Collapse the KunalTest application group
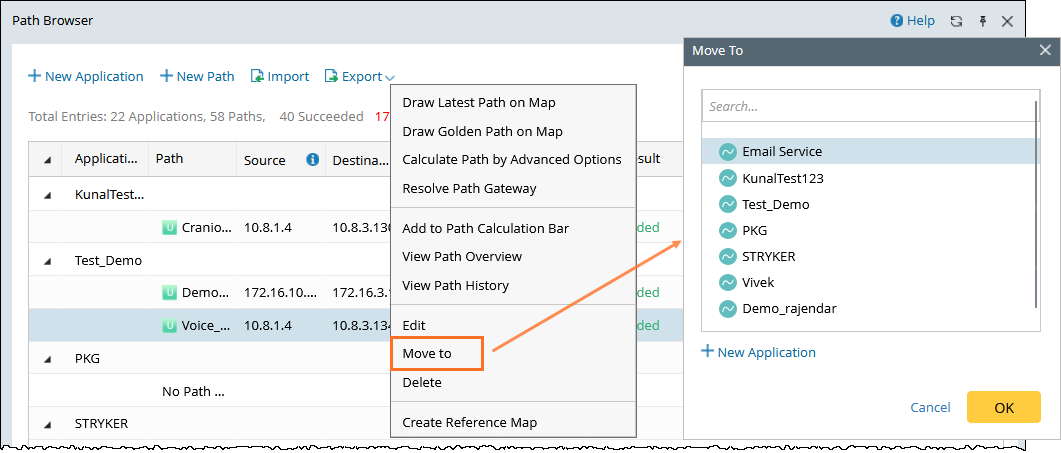Viewport: 1061px width, 453px height. [48, 195]
